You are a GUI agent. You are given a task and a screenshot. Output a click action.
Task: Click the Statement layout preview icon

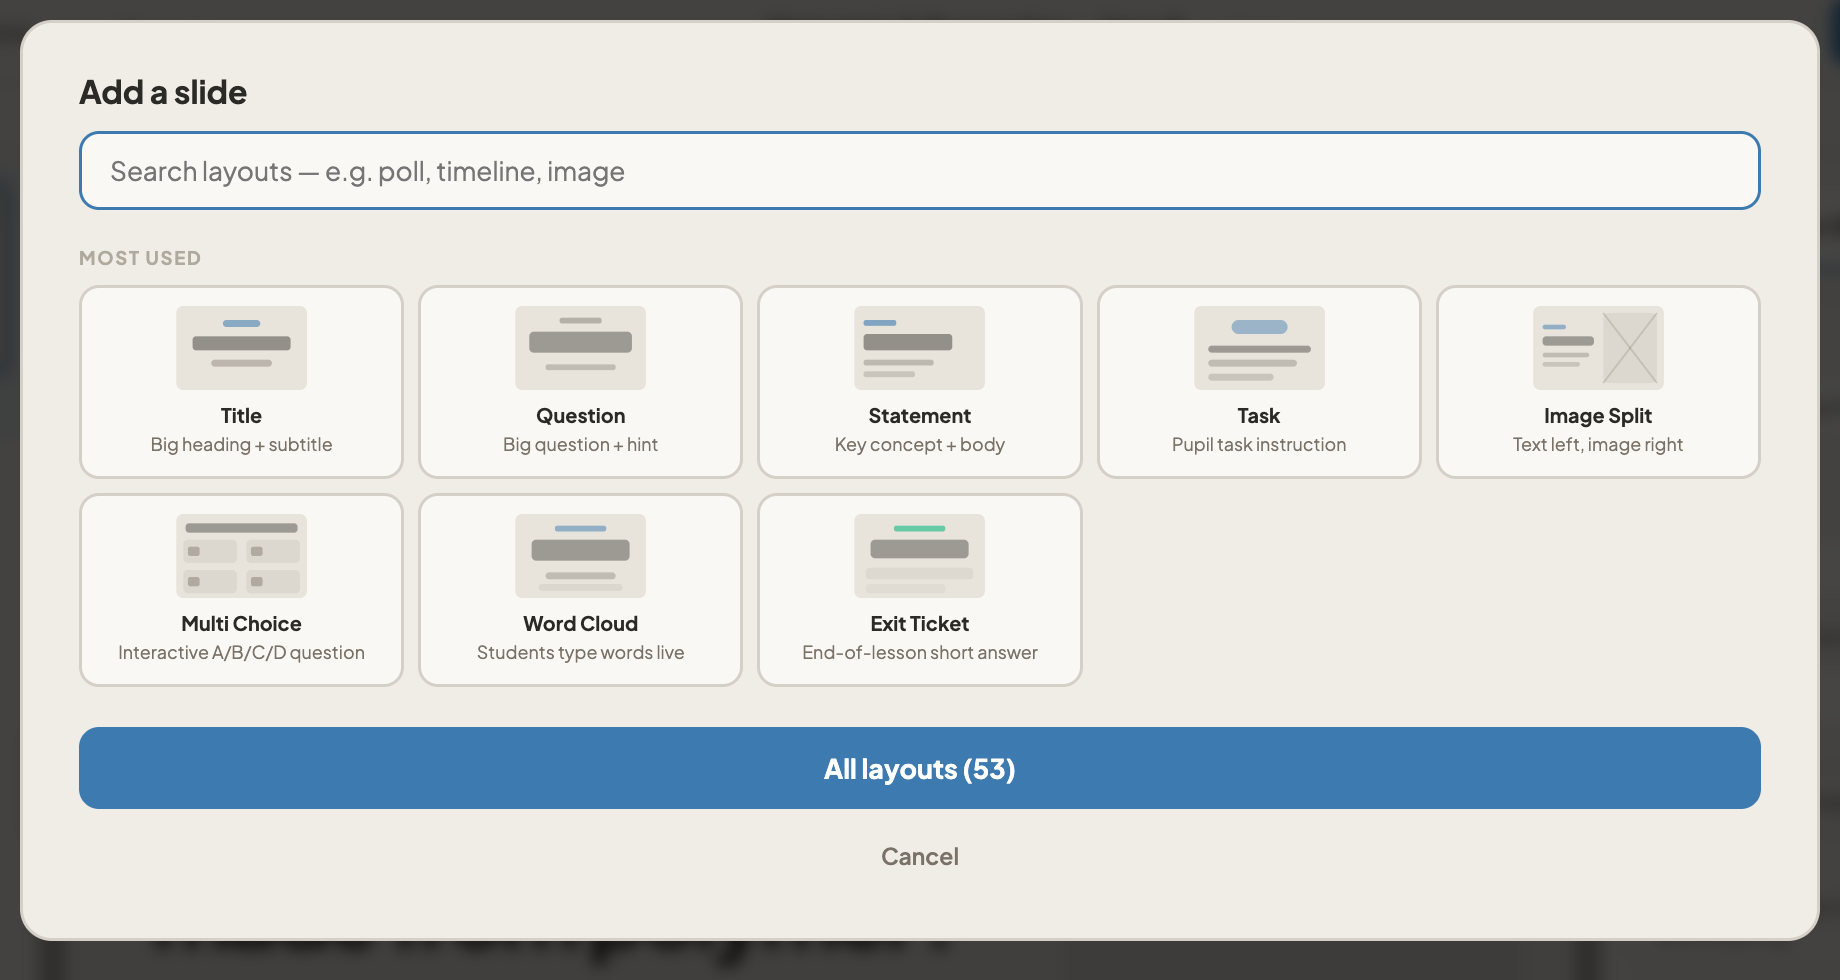[919, 348]
